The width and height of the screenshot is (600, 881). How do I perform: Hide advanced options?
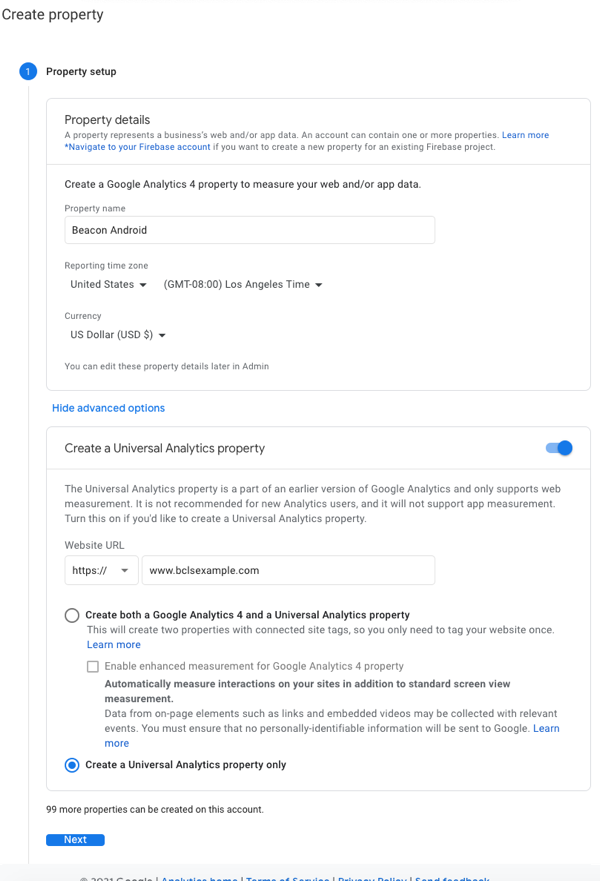(108, 408)
